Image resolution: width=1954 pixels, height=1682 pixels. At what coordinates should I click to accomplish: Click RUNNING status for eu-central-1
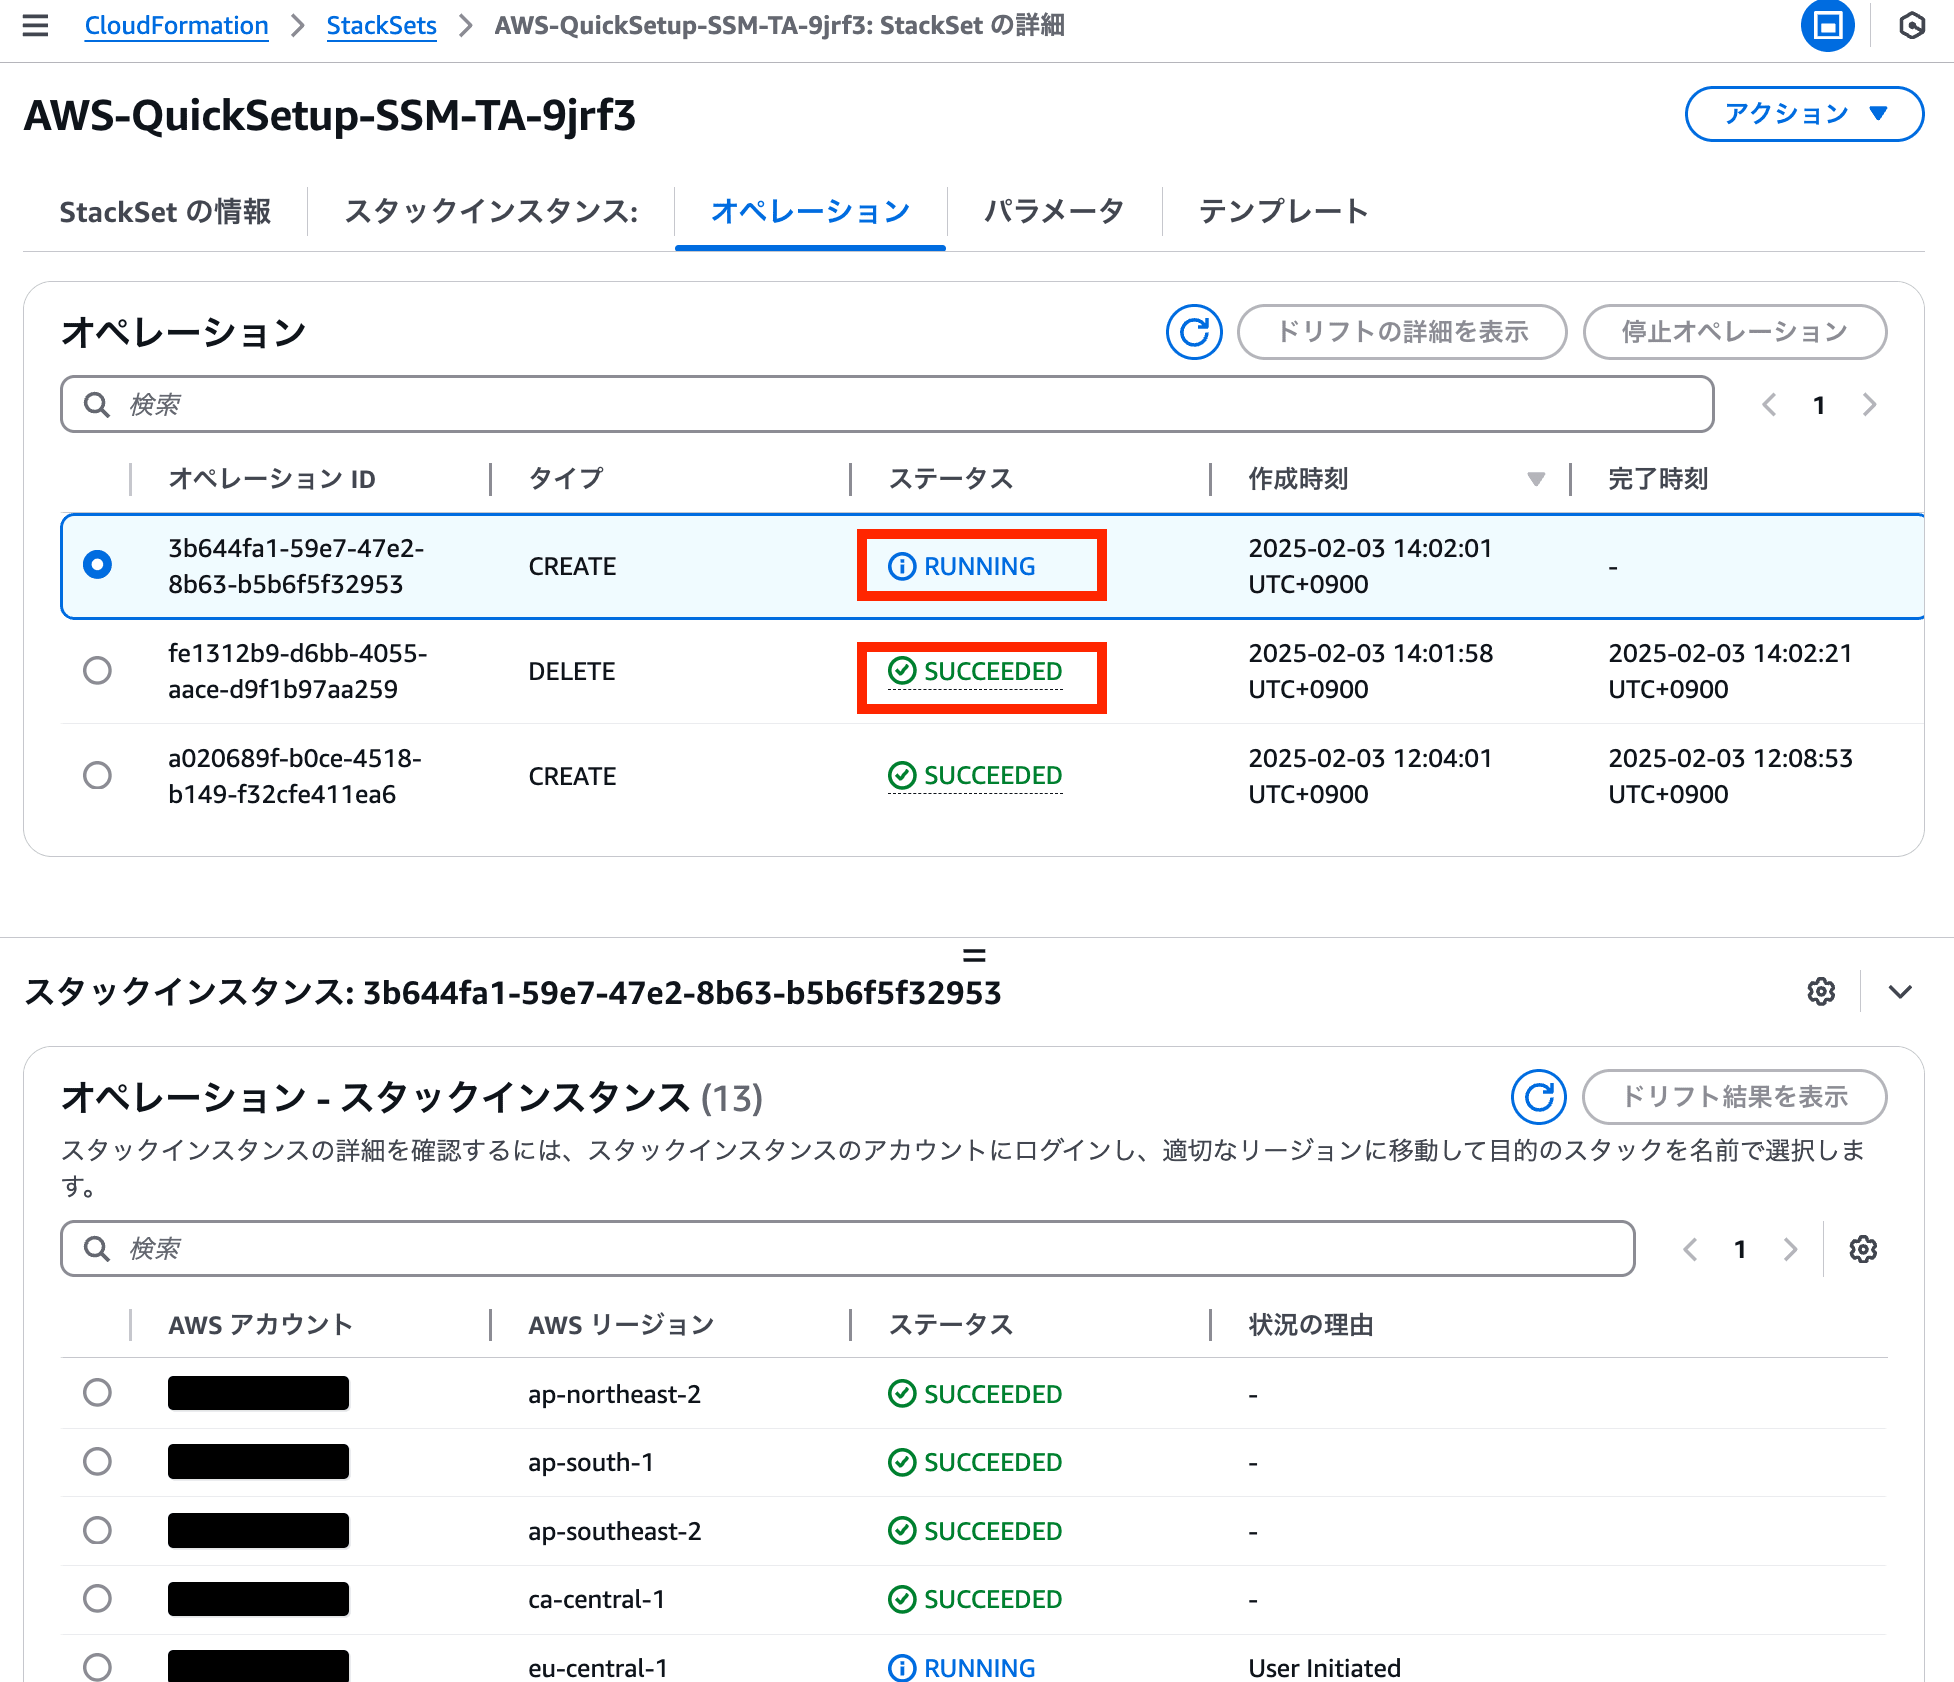(x=962, y=1668)
